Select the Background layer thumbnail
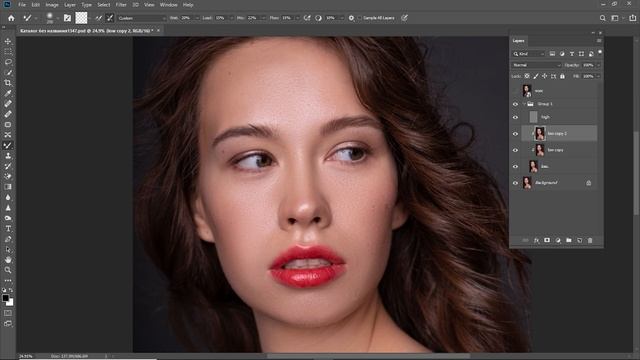The image size is (640, 360). pos(527,183)
